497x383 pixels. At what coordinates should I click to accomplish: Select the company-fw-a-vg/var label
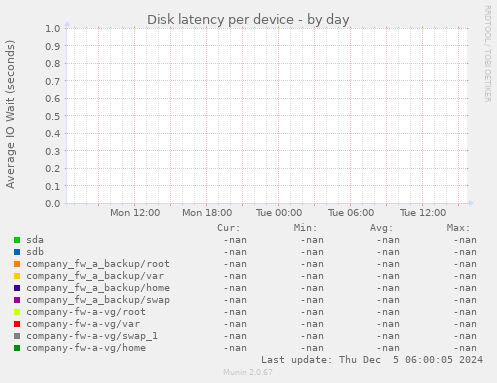point(83,324)
